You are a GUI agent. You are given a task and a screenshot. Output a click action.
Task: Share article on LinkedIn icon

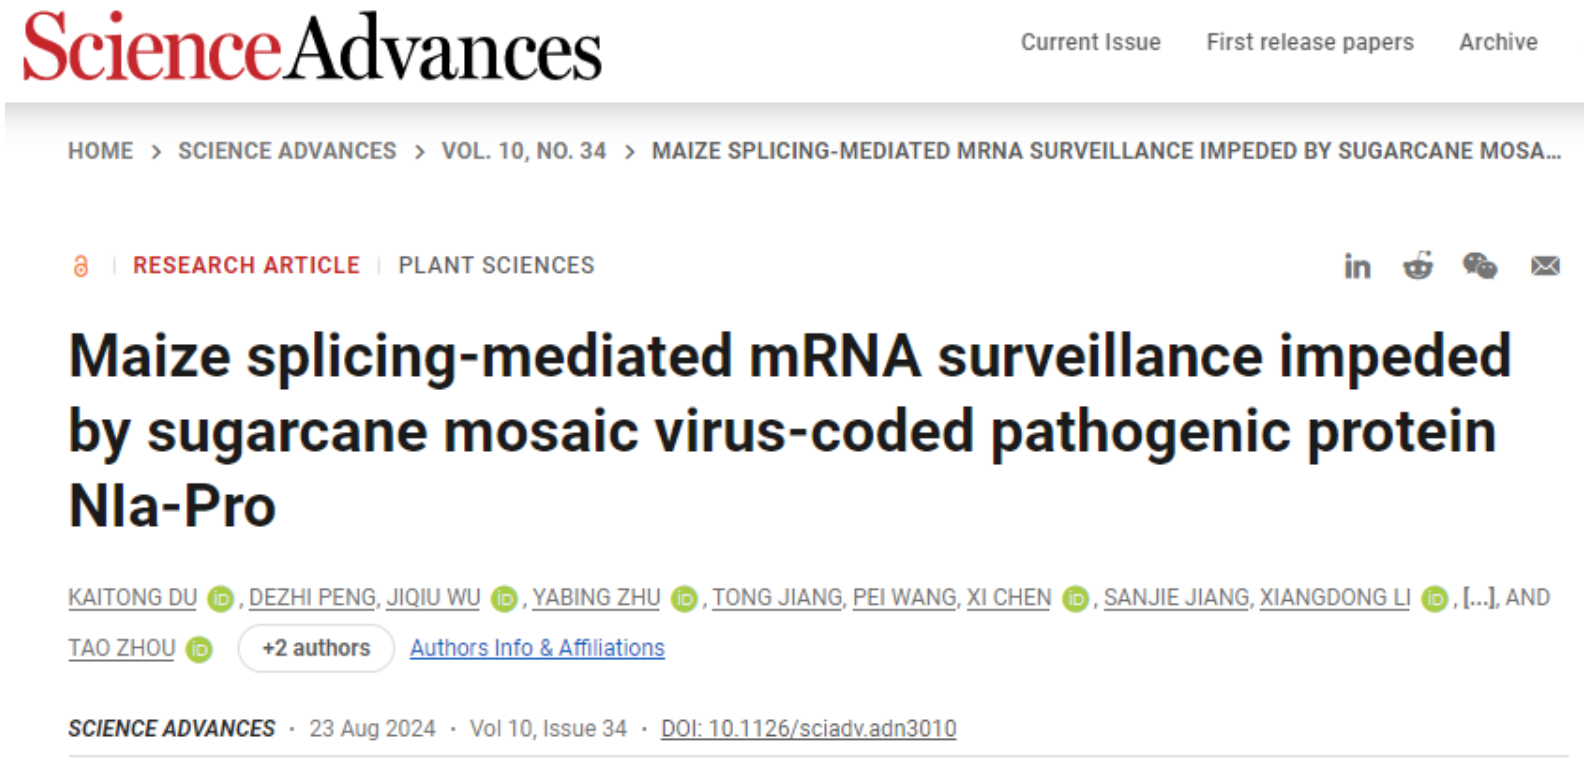[x=1357, y=266]
